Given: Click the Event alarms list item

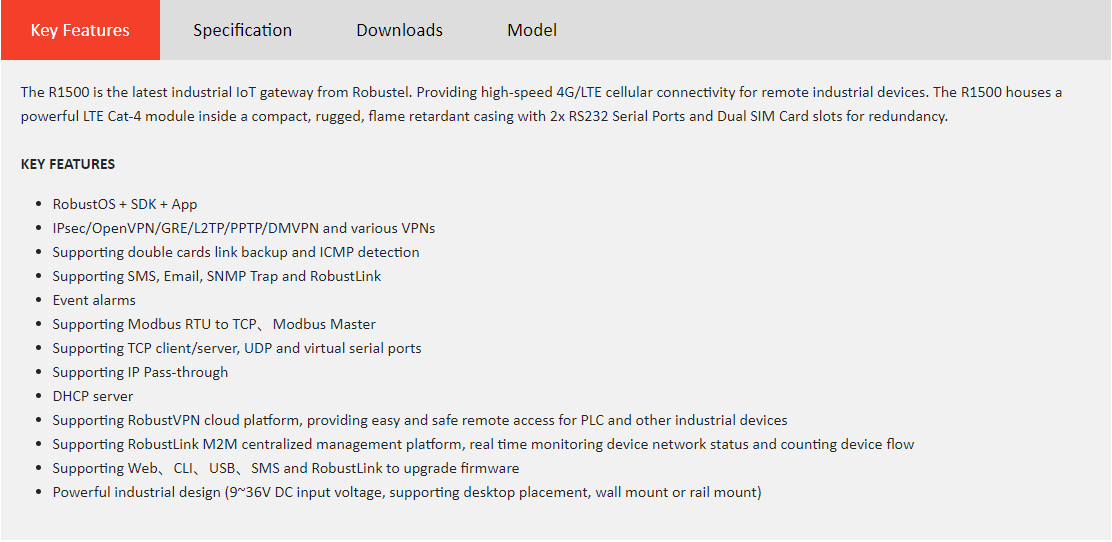Looking at the screenshot, I should point(94,300).
